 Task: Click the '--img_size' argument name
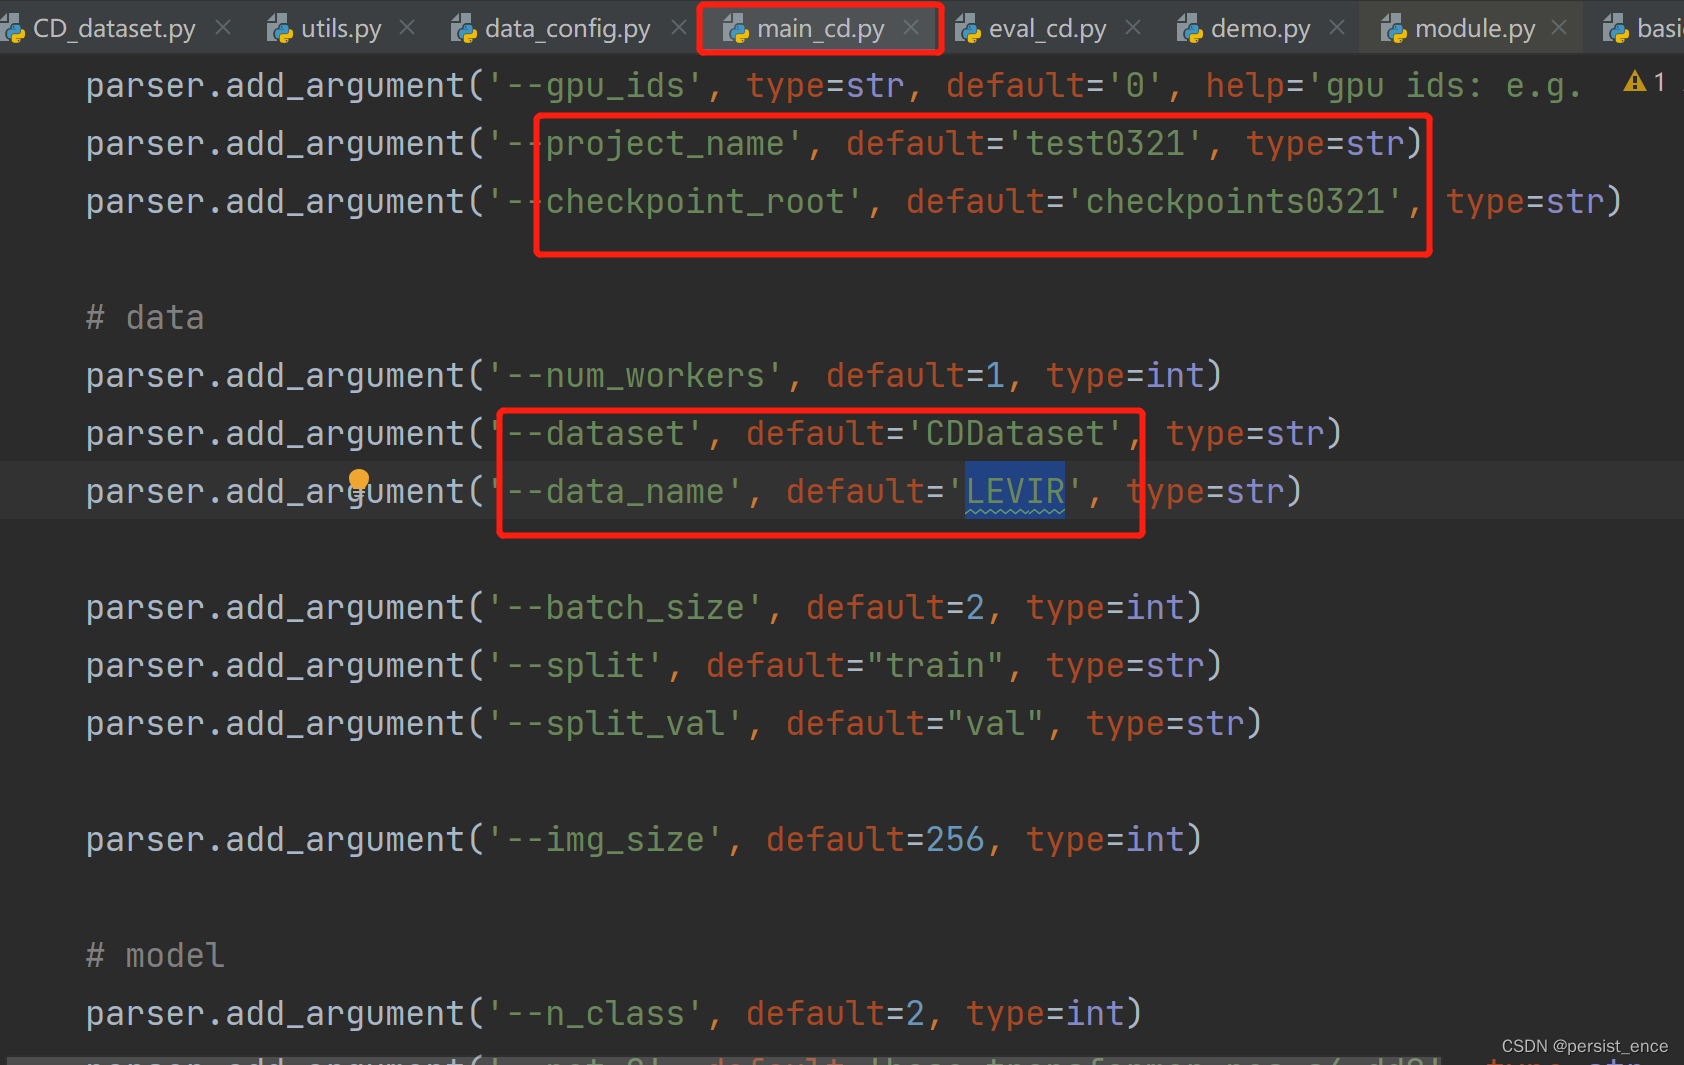(605, 839)
